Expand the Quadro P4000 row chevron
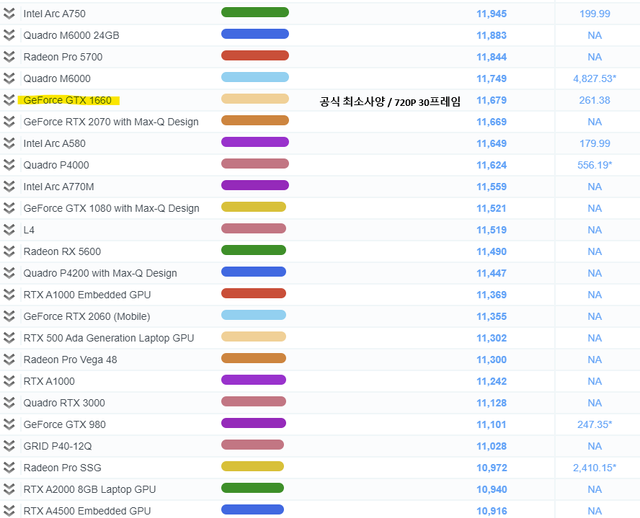The width and height of the screenshot is (640, 518). [10, 165]
